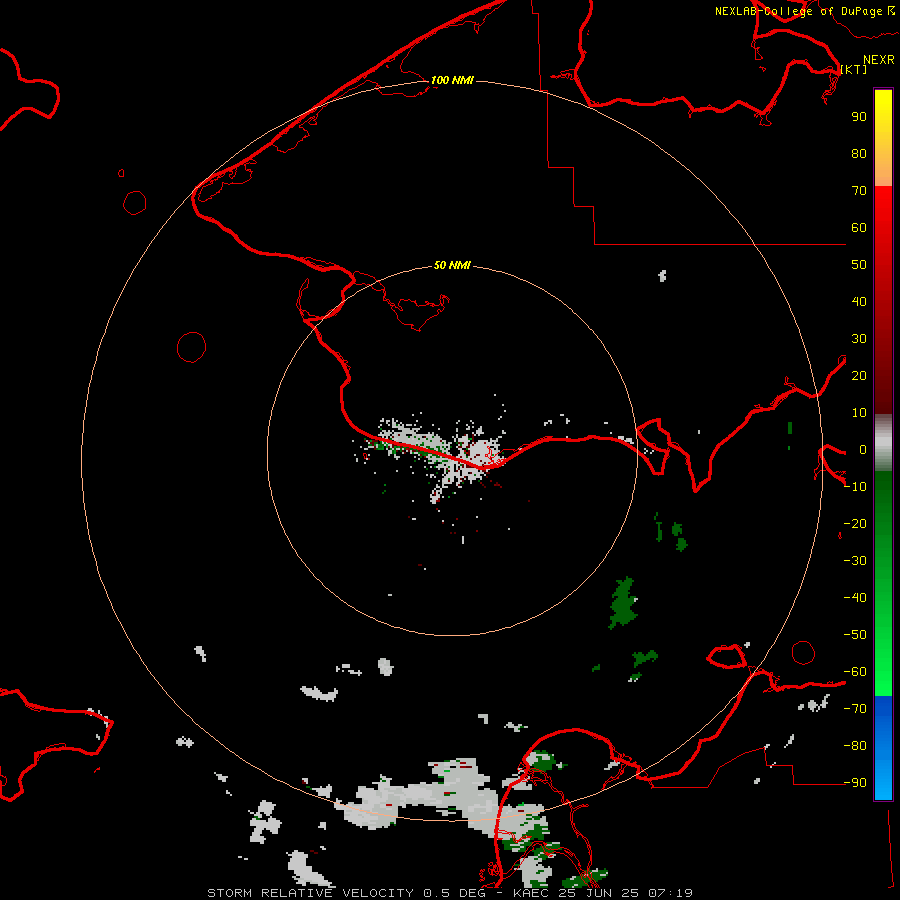
Task: Click the 70 value on velocity scale
Action: (859, 191)
